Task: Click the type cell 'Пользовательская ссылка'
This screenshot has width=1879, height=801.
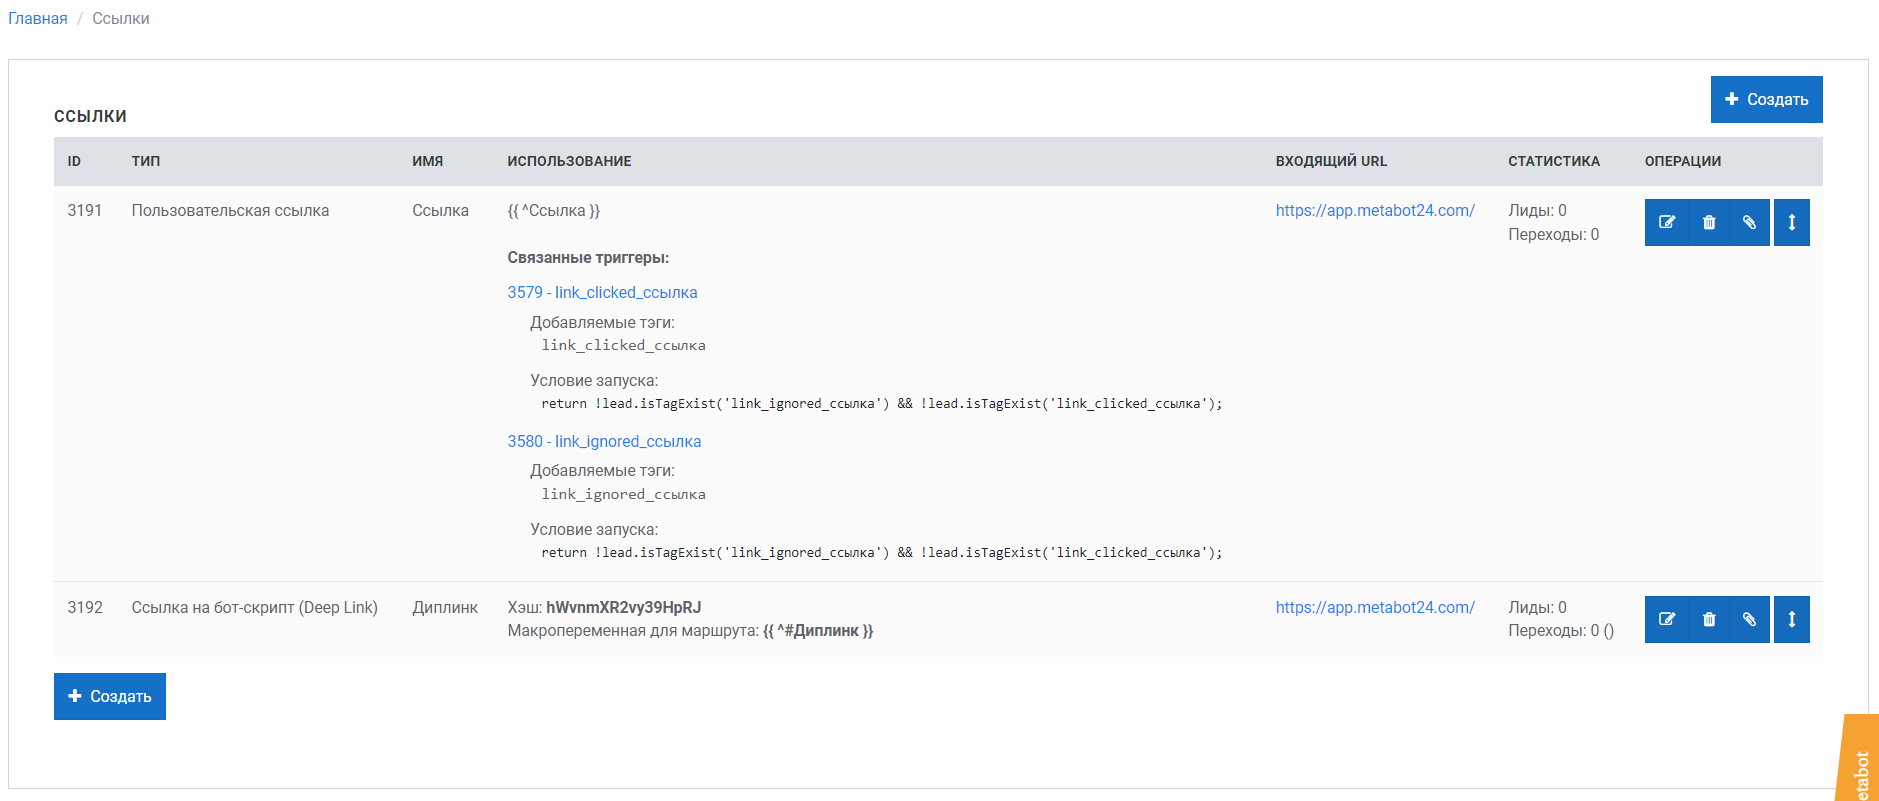Action: 230,210
